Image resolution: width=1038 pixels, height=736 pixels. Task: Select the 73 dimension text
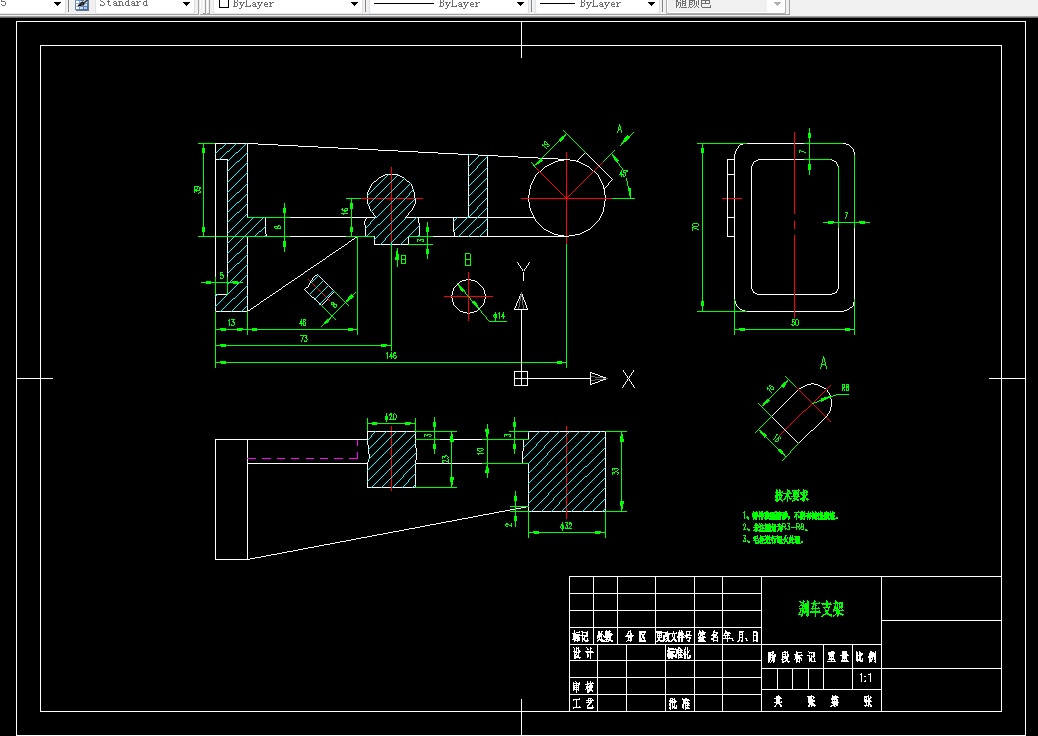tap(304, 339)
